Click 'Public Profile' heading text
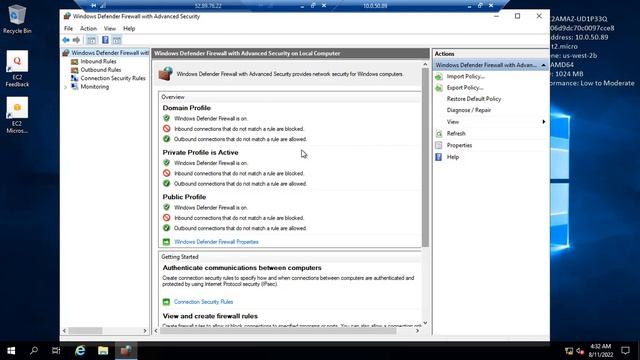640x360 pixels. (184, 197)
